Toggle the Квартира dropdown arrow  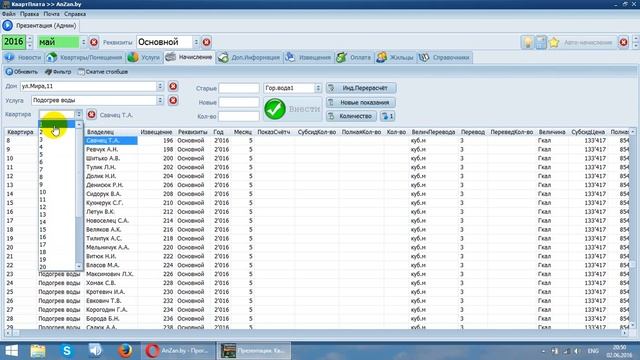point(79,114)
